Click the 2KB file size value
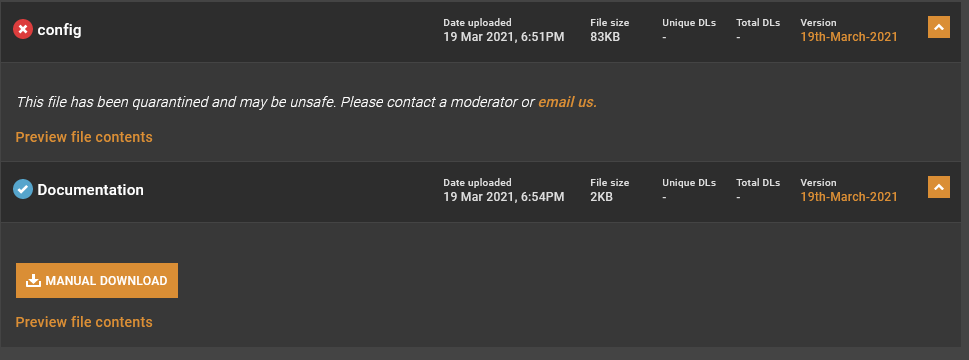This screenshot has width=969, height=360. (x=601, y=197)
